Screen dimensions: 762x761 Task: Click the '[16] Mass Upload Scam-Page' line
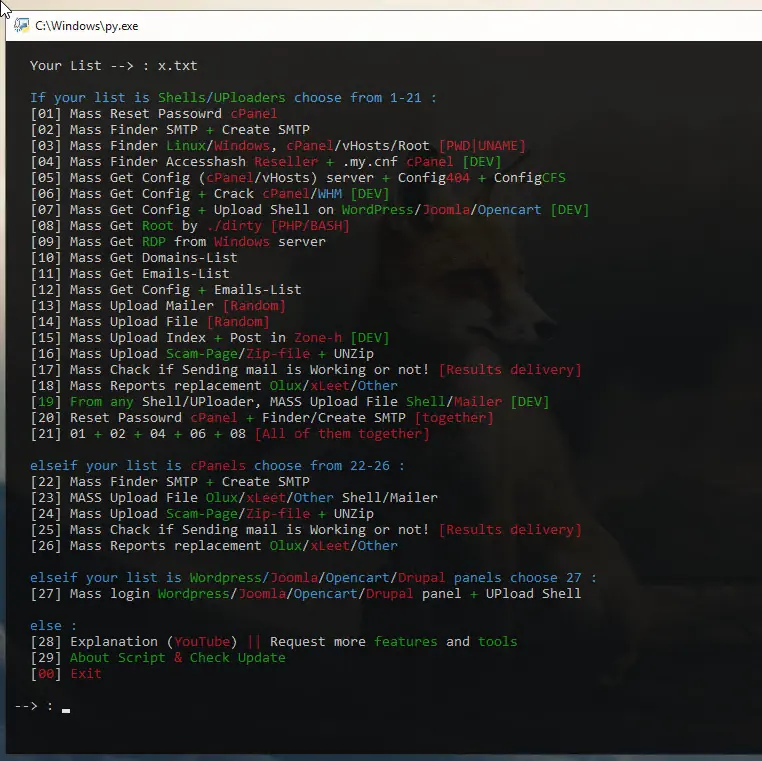click(x=202, y=354)
